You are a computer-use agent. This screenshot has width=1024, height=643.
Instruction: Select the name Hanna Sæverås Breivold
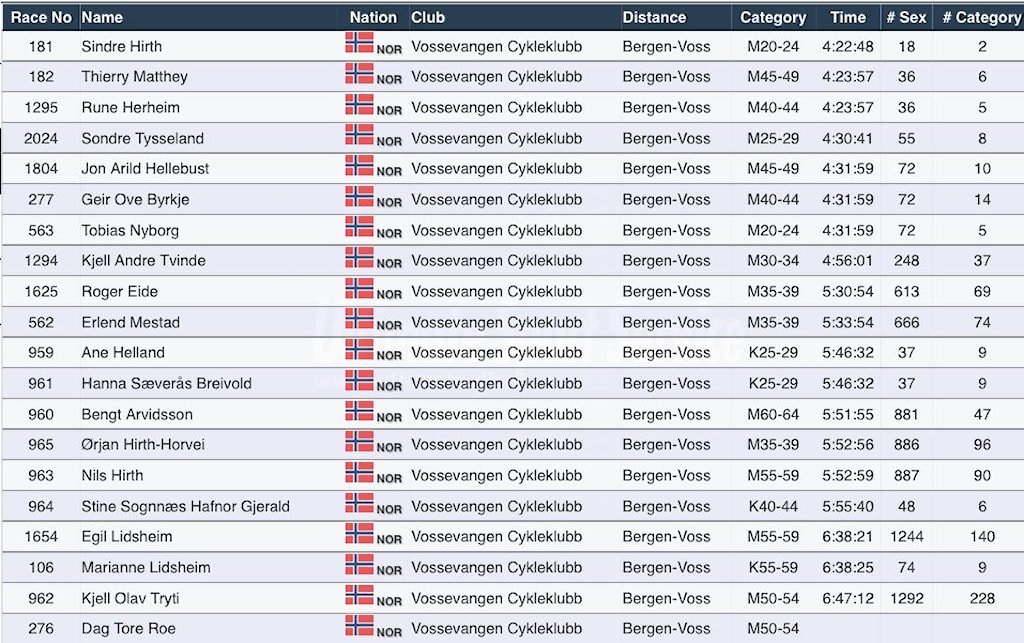(167, 384)
